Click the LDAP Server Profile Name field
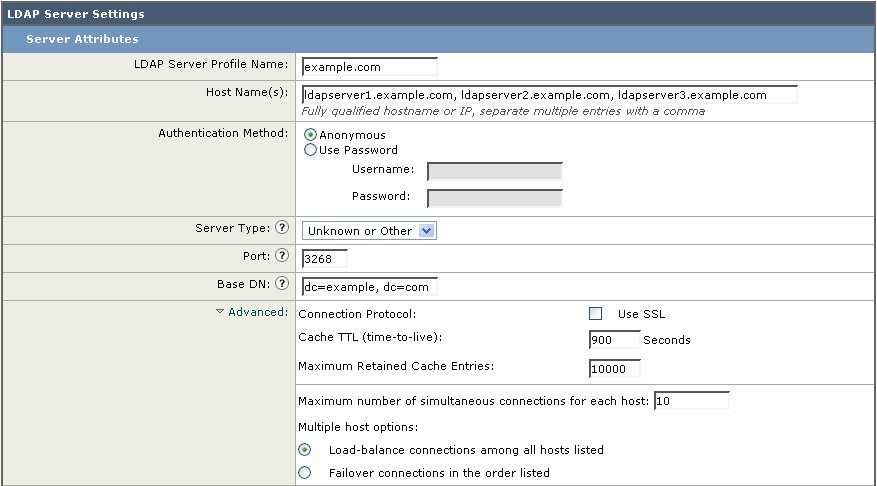The height and width of the screenshot is (486, 877). 369,67
